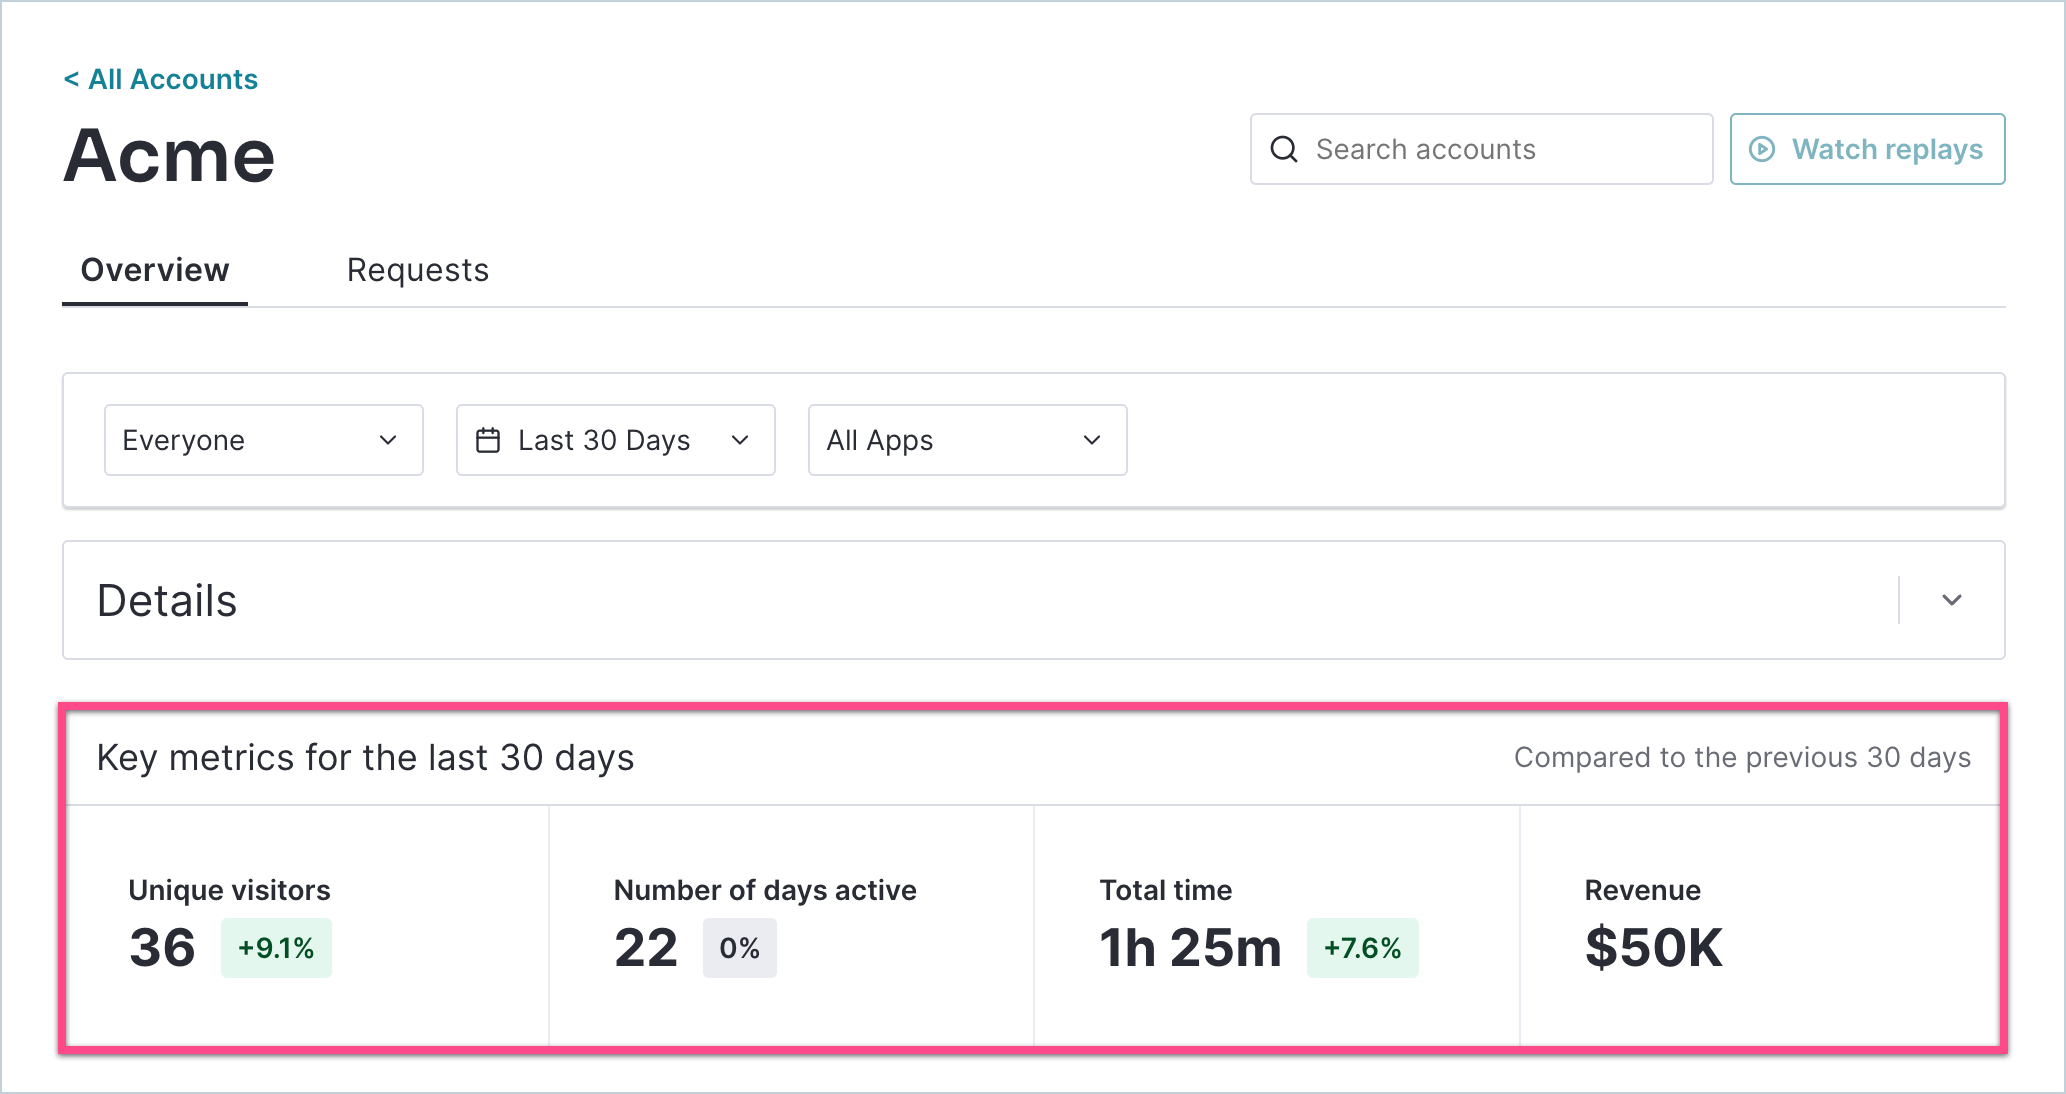Switch to the Requests tab

pos(418,270)
